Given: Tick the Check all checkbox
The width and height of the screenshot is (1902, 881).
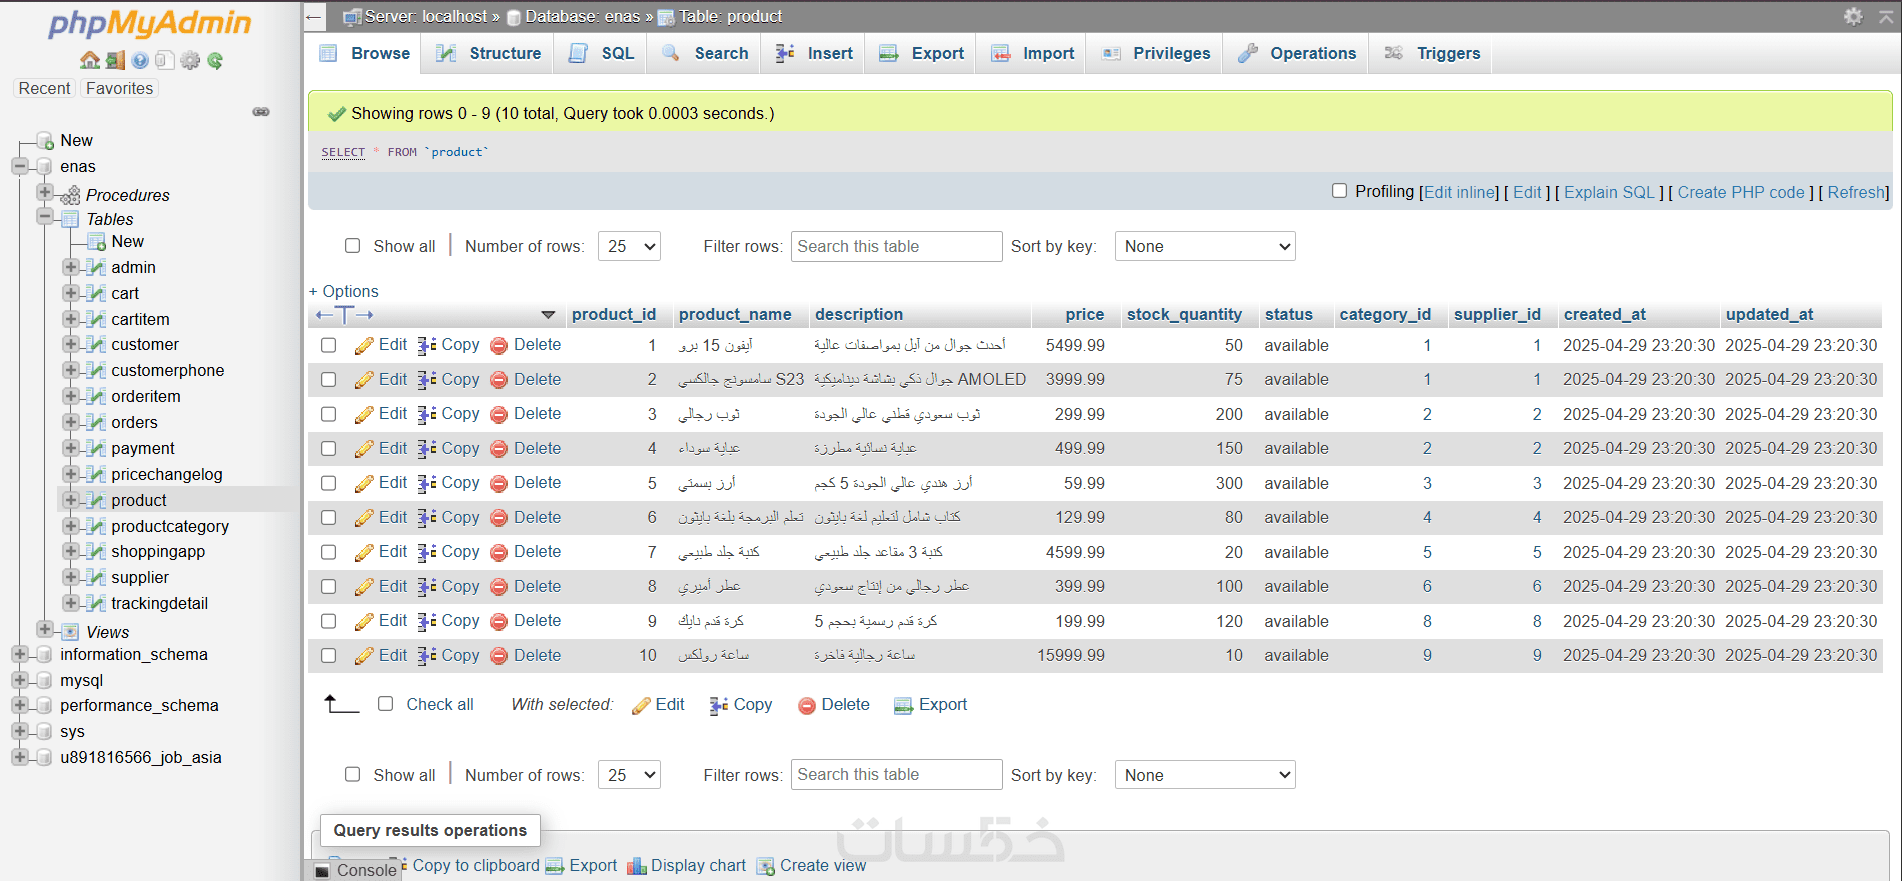Looking at the screenshot, I should point(385,704).
